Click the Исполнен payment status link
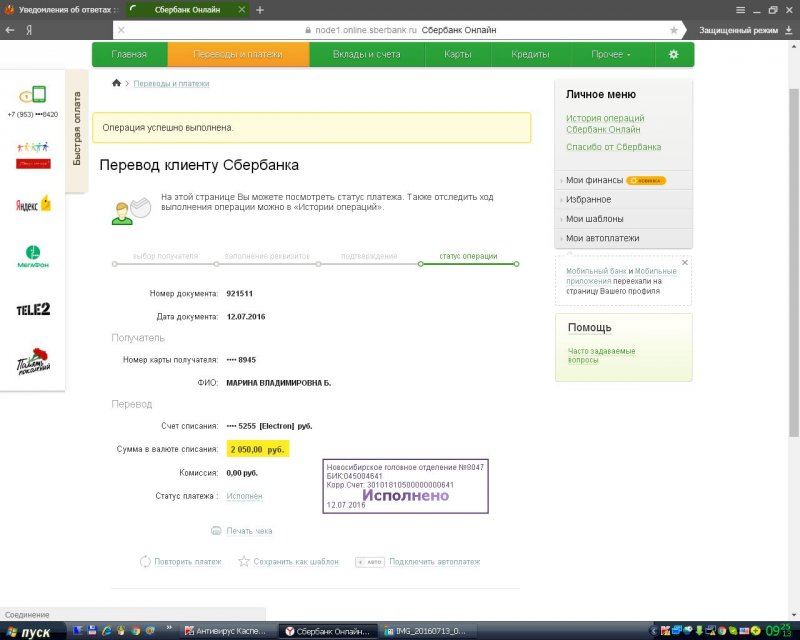 244,496
